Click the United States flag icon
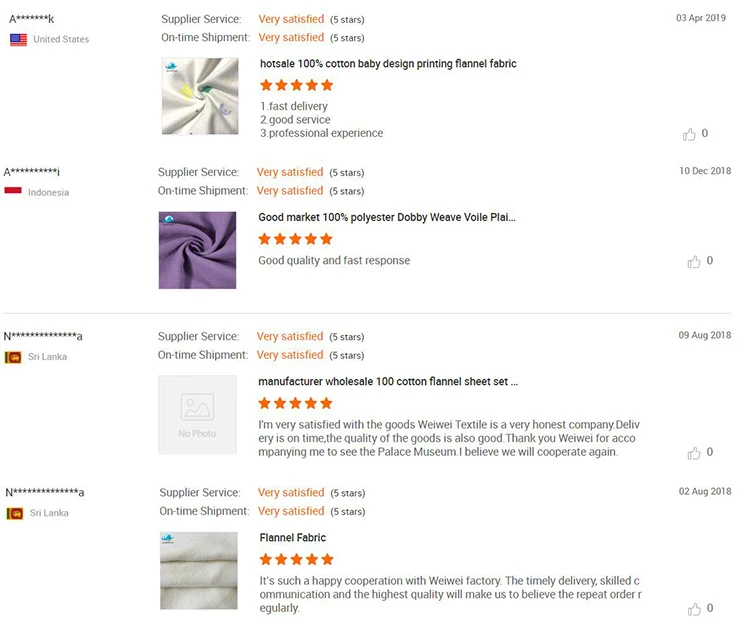This screenshot has height=634, width=750. [x=18, y=40]
